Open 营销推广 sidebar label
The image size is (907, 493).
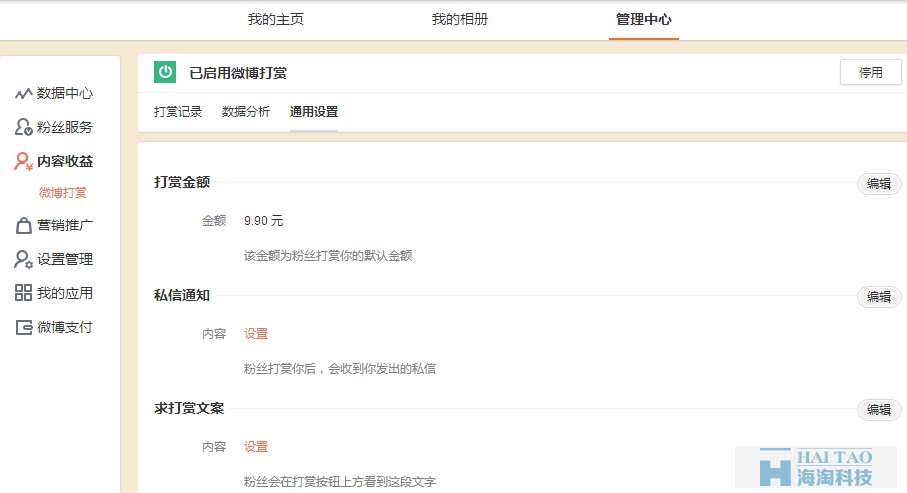[65, 225]
